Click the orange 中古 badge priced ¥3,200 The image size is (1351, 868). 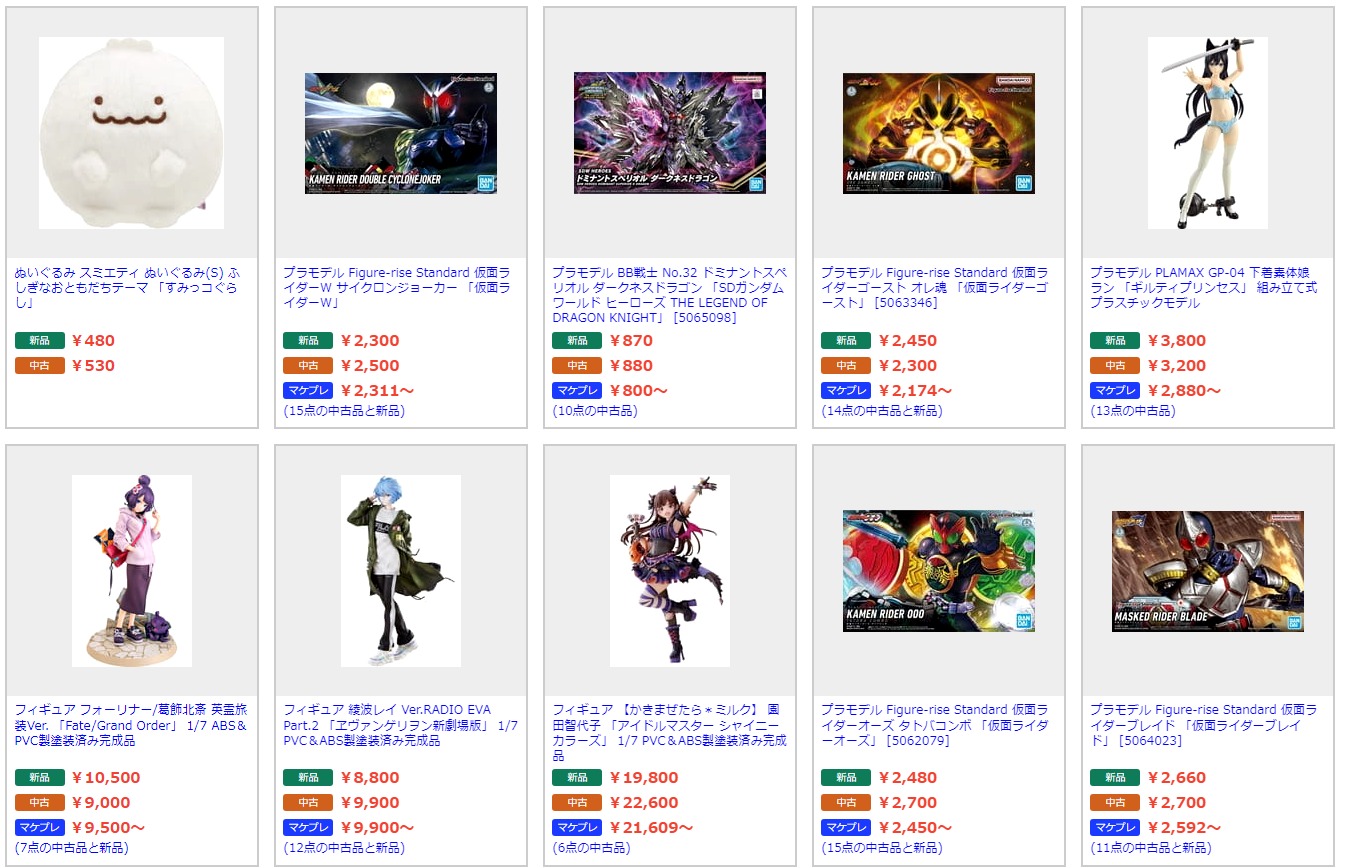pyautogui.click(x=1115, y=365)
